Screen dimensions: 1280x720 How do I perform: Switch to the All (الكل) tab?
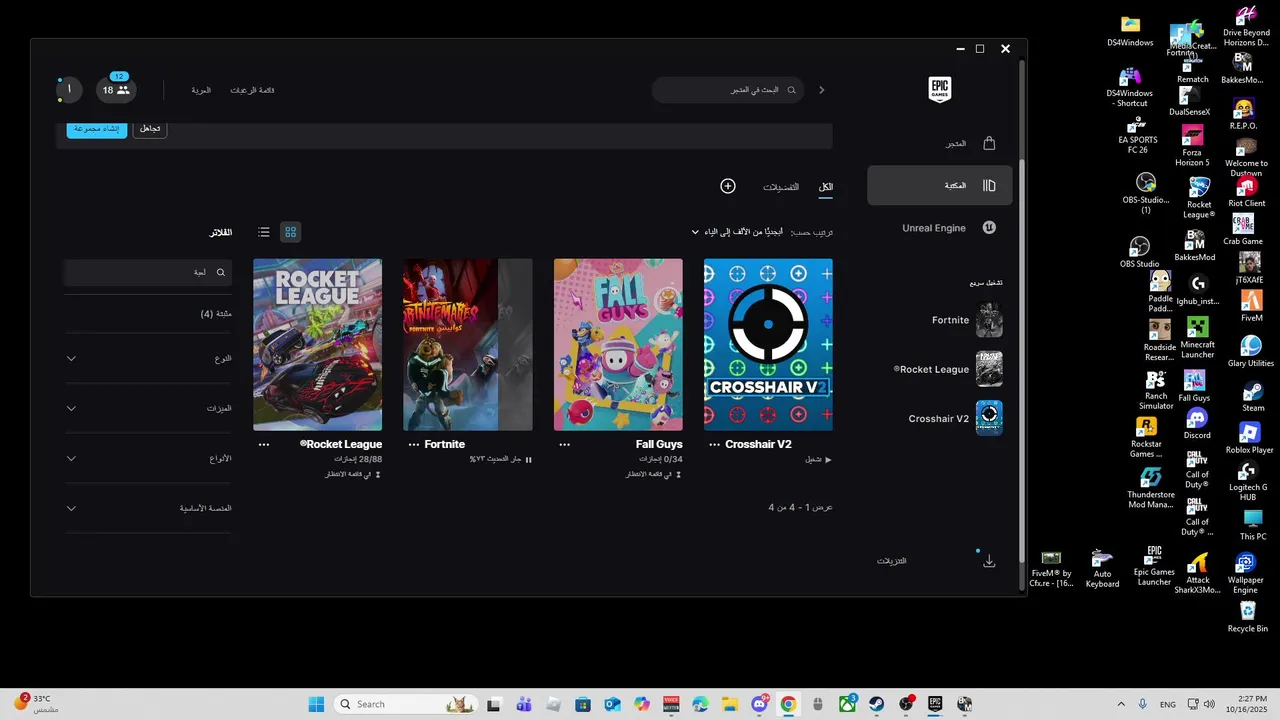(826, 187)
